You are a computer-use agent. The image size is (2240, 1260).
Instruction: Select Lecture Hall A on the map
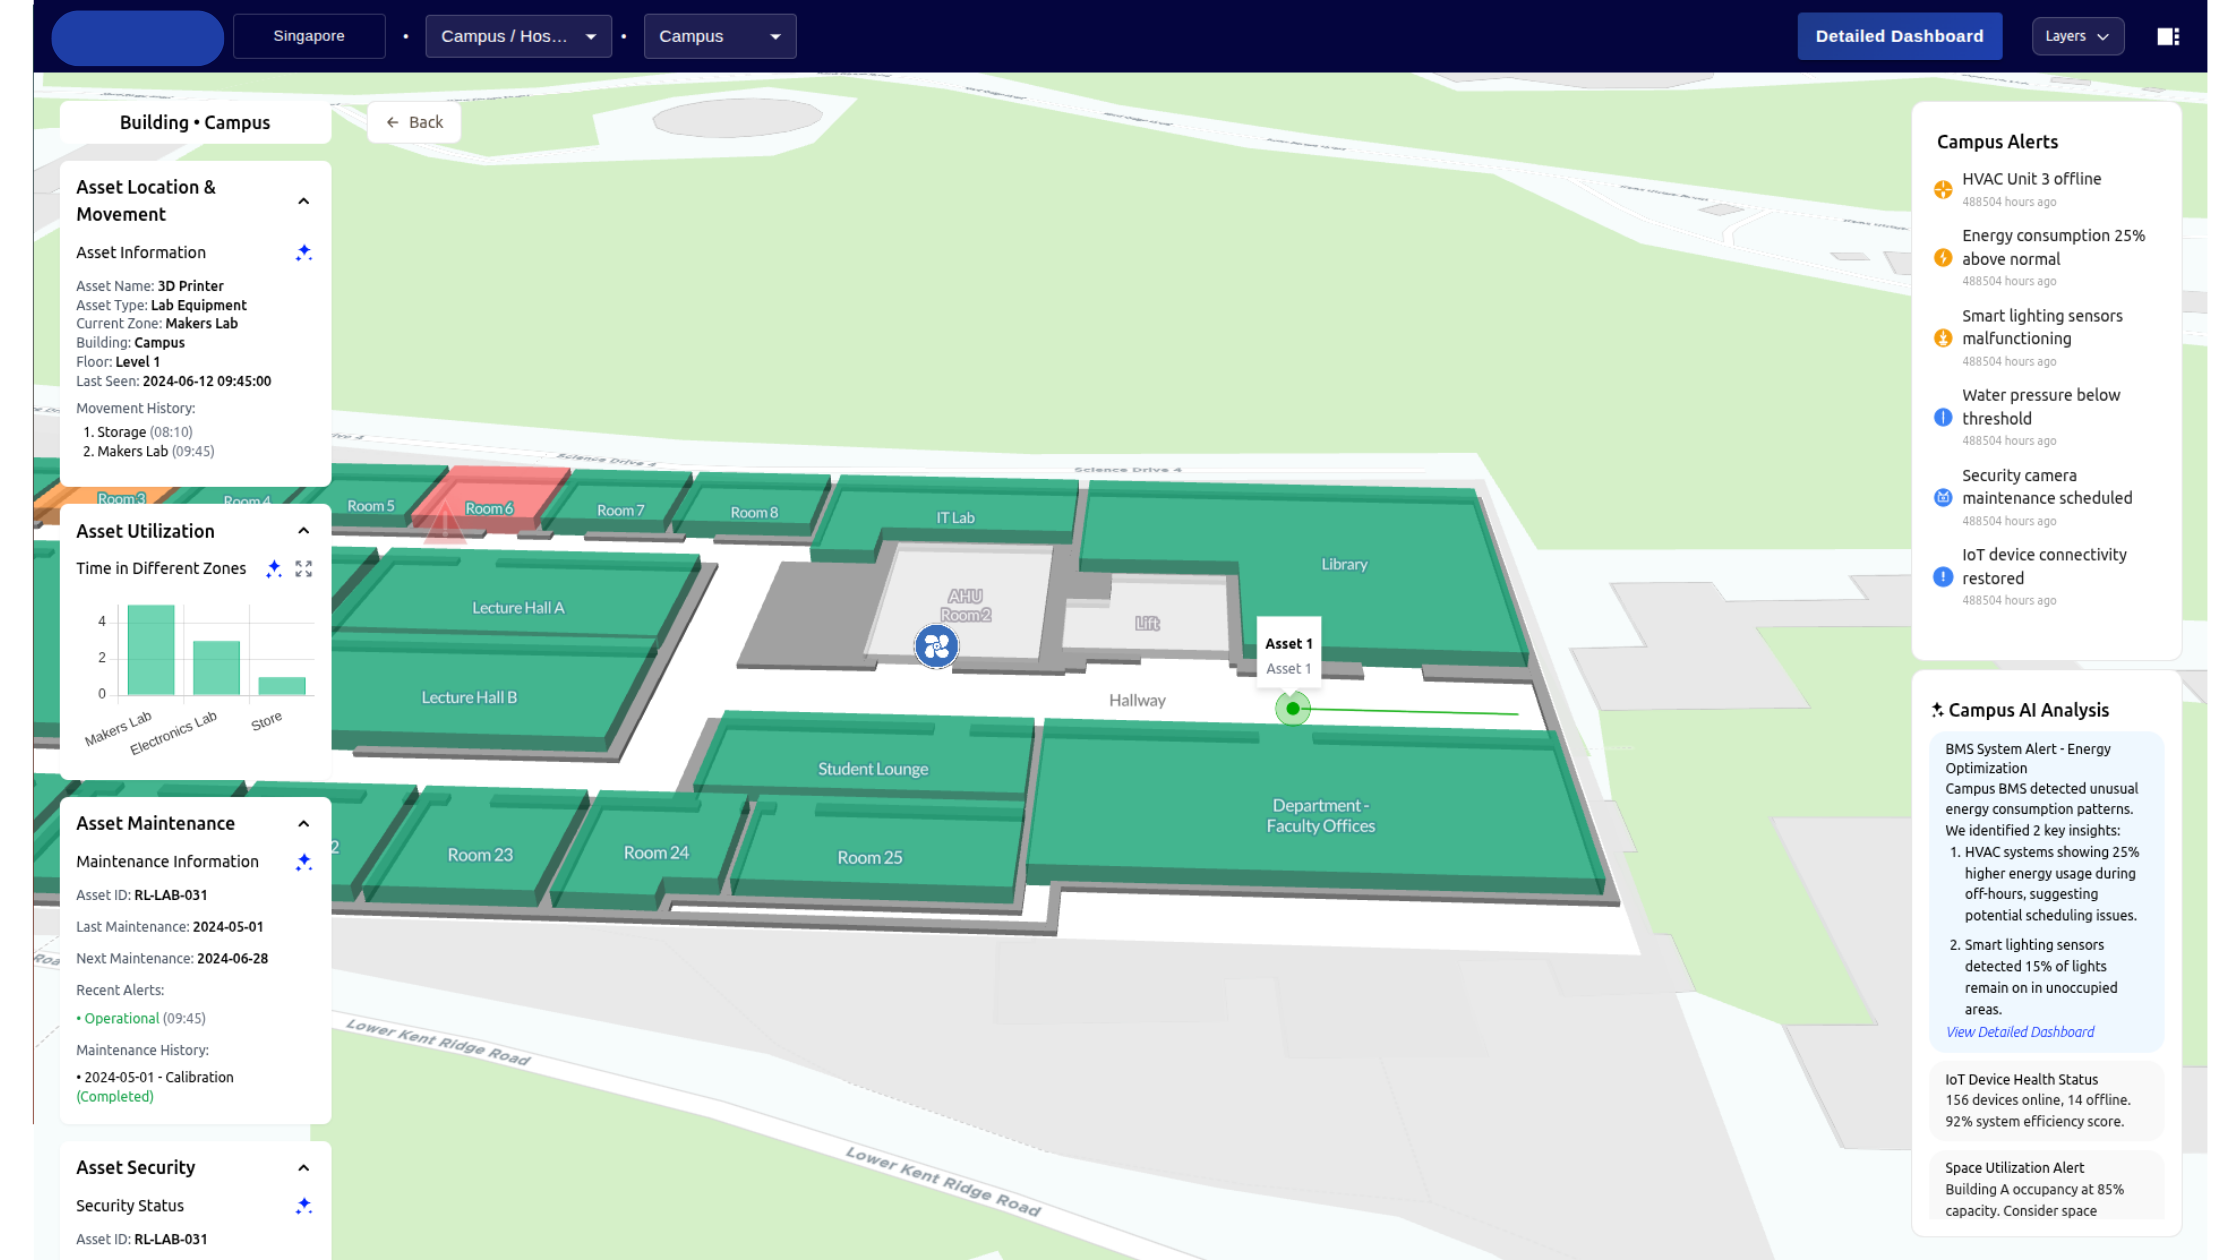pyautogui.click(x=518, y=608)
